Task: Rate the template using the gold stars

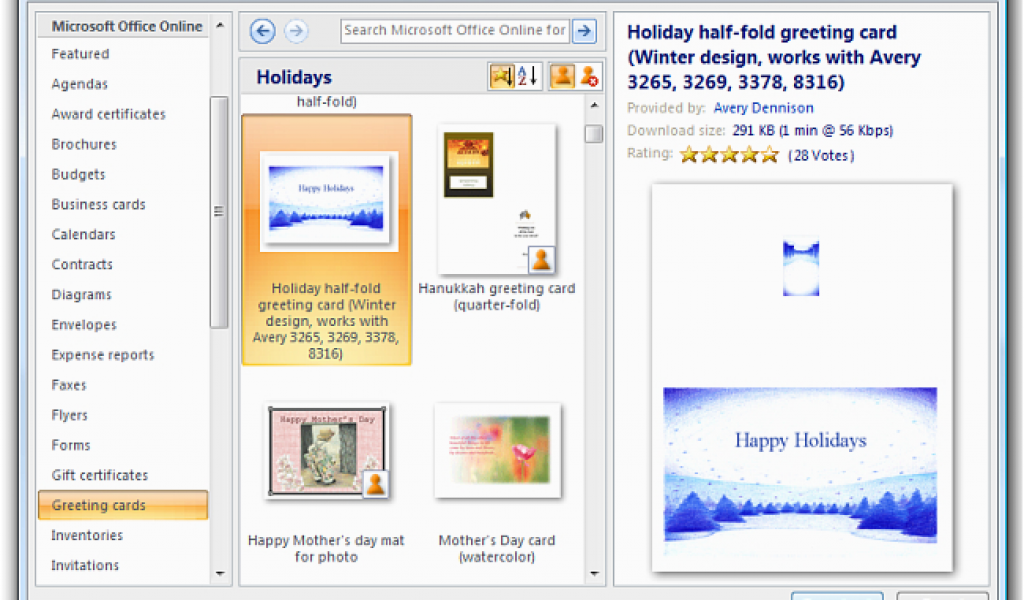Action: click(x=729, y=155)
